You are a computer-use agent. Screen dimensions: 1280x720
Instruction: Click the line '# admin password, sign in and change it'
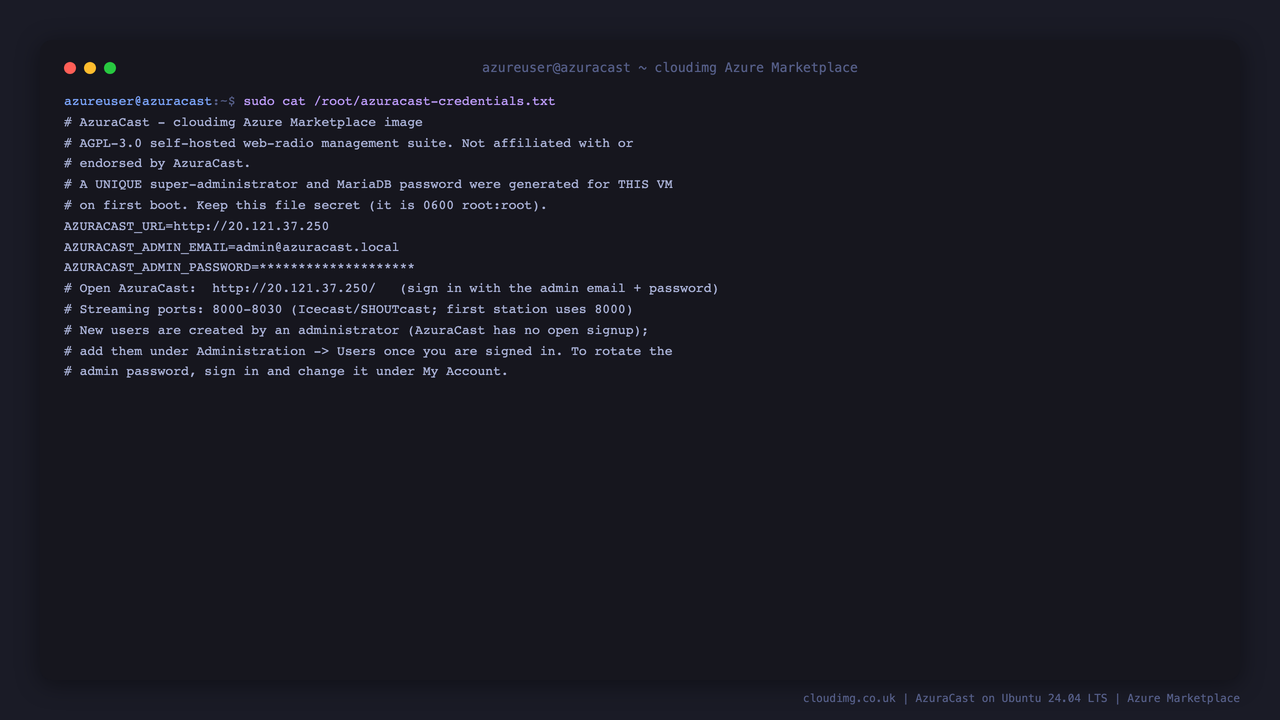click(x=286, y=371)
